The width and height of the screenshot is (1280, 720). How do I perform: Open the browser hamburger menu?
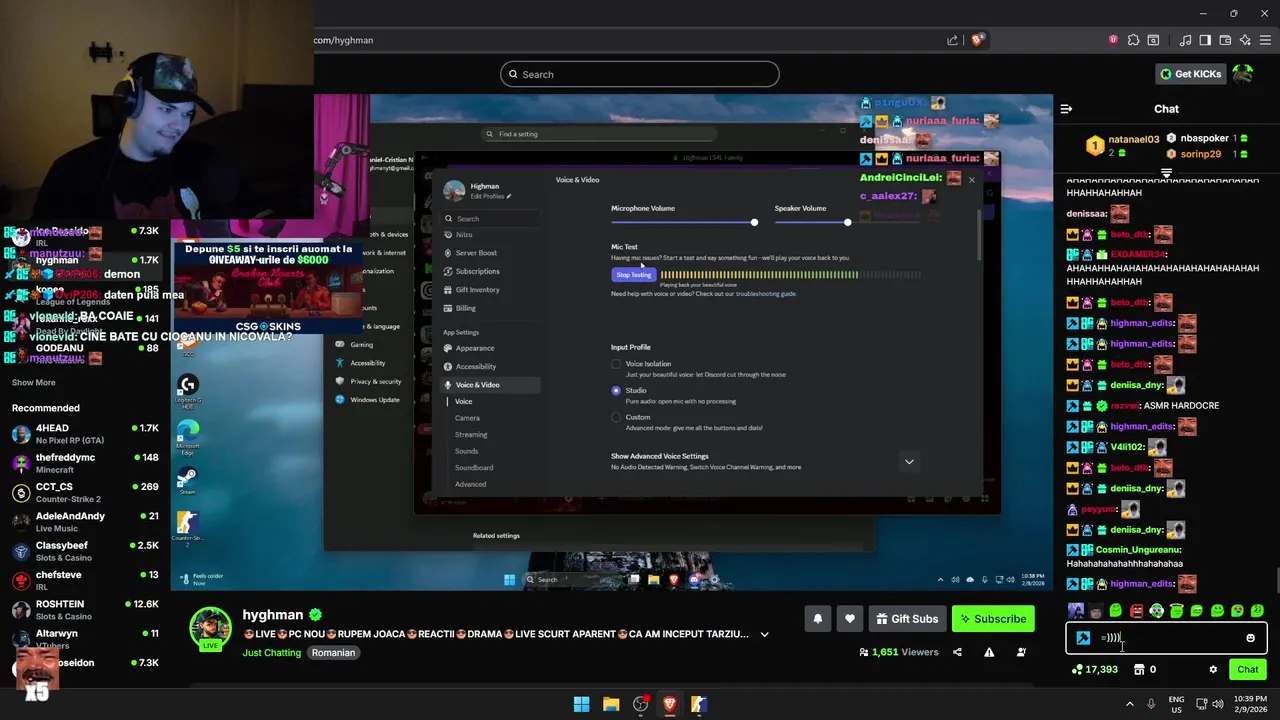point(1265,40)
